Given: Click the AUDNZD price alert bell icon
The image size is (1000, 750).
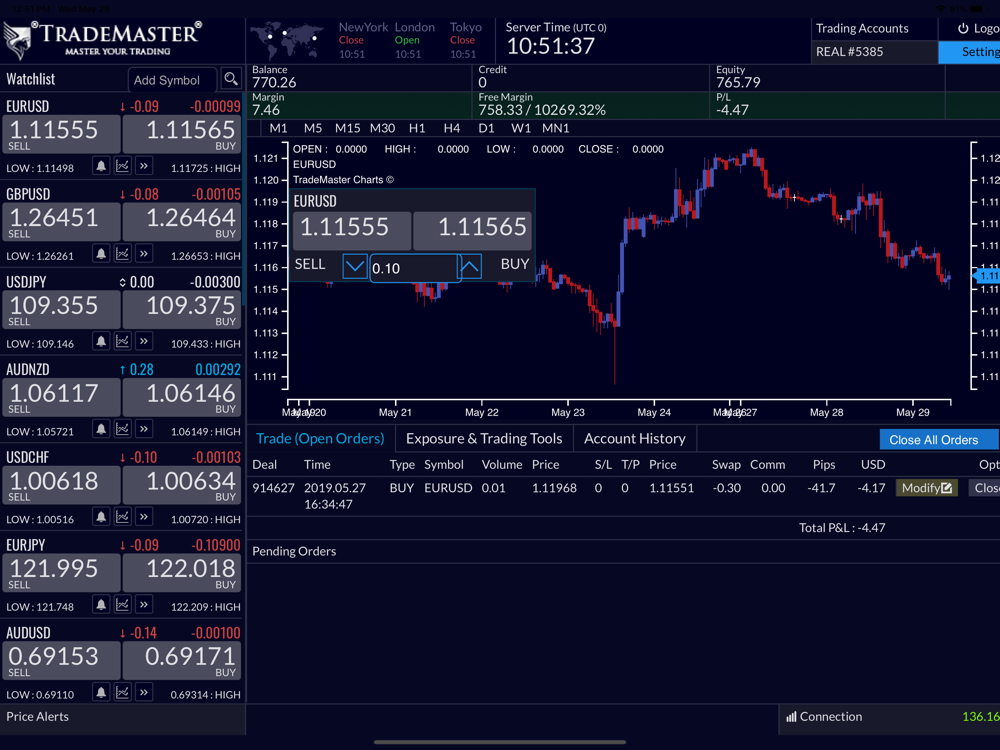Looking at the screenshot, I should pos(101,429).
